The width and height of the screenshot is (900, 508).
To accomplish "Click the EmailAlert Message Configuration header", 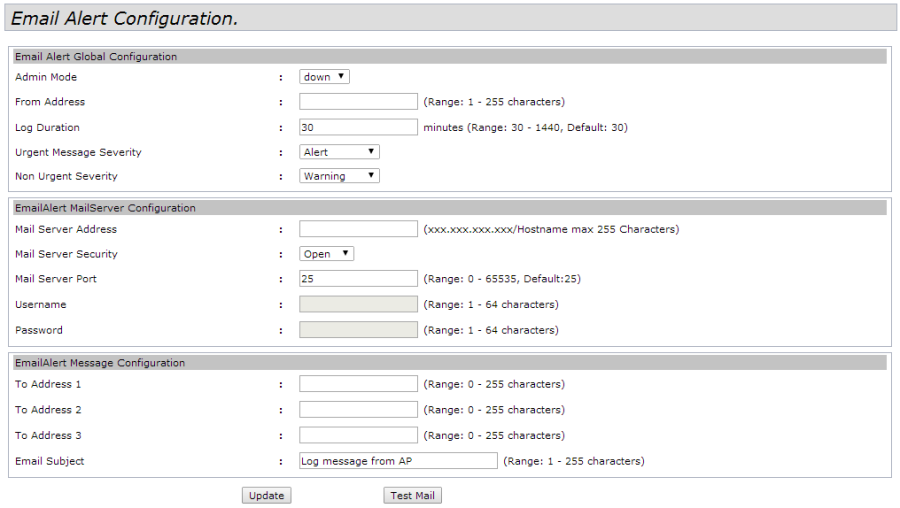I will [x=100, y=363].
